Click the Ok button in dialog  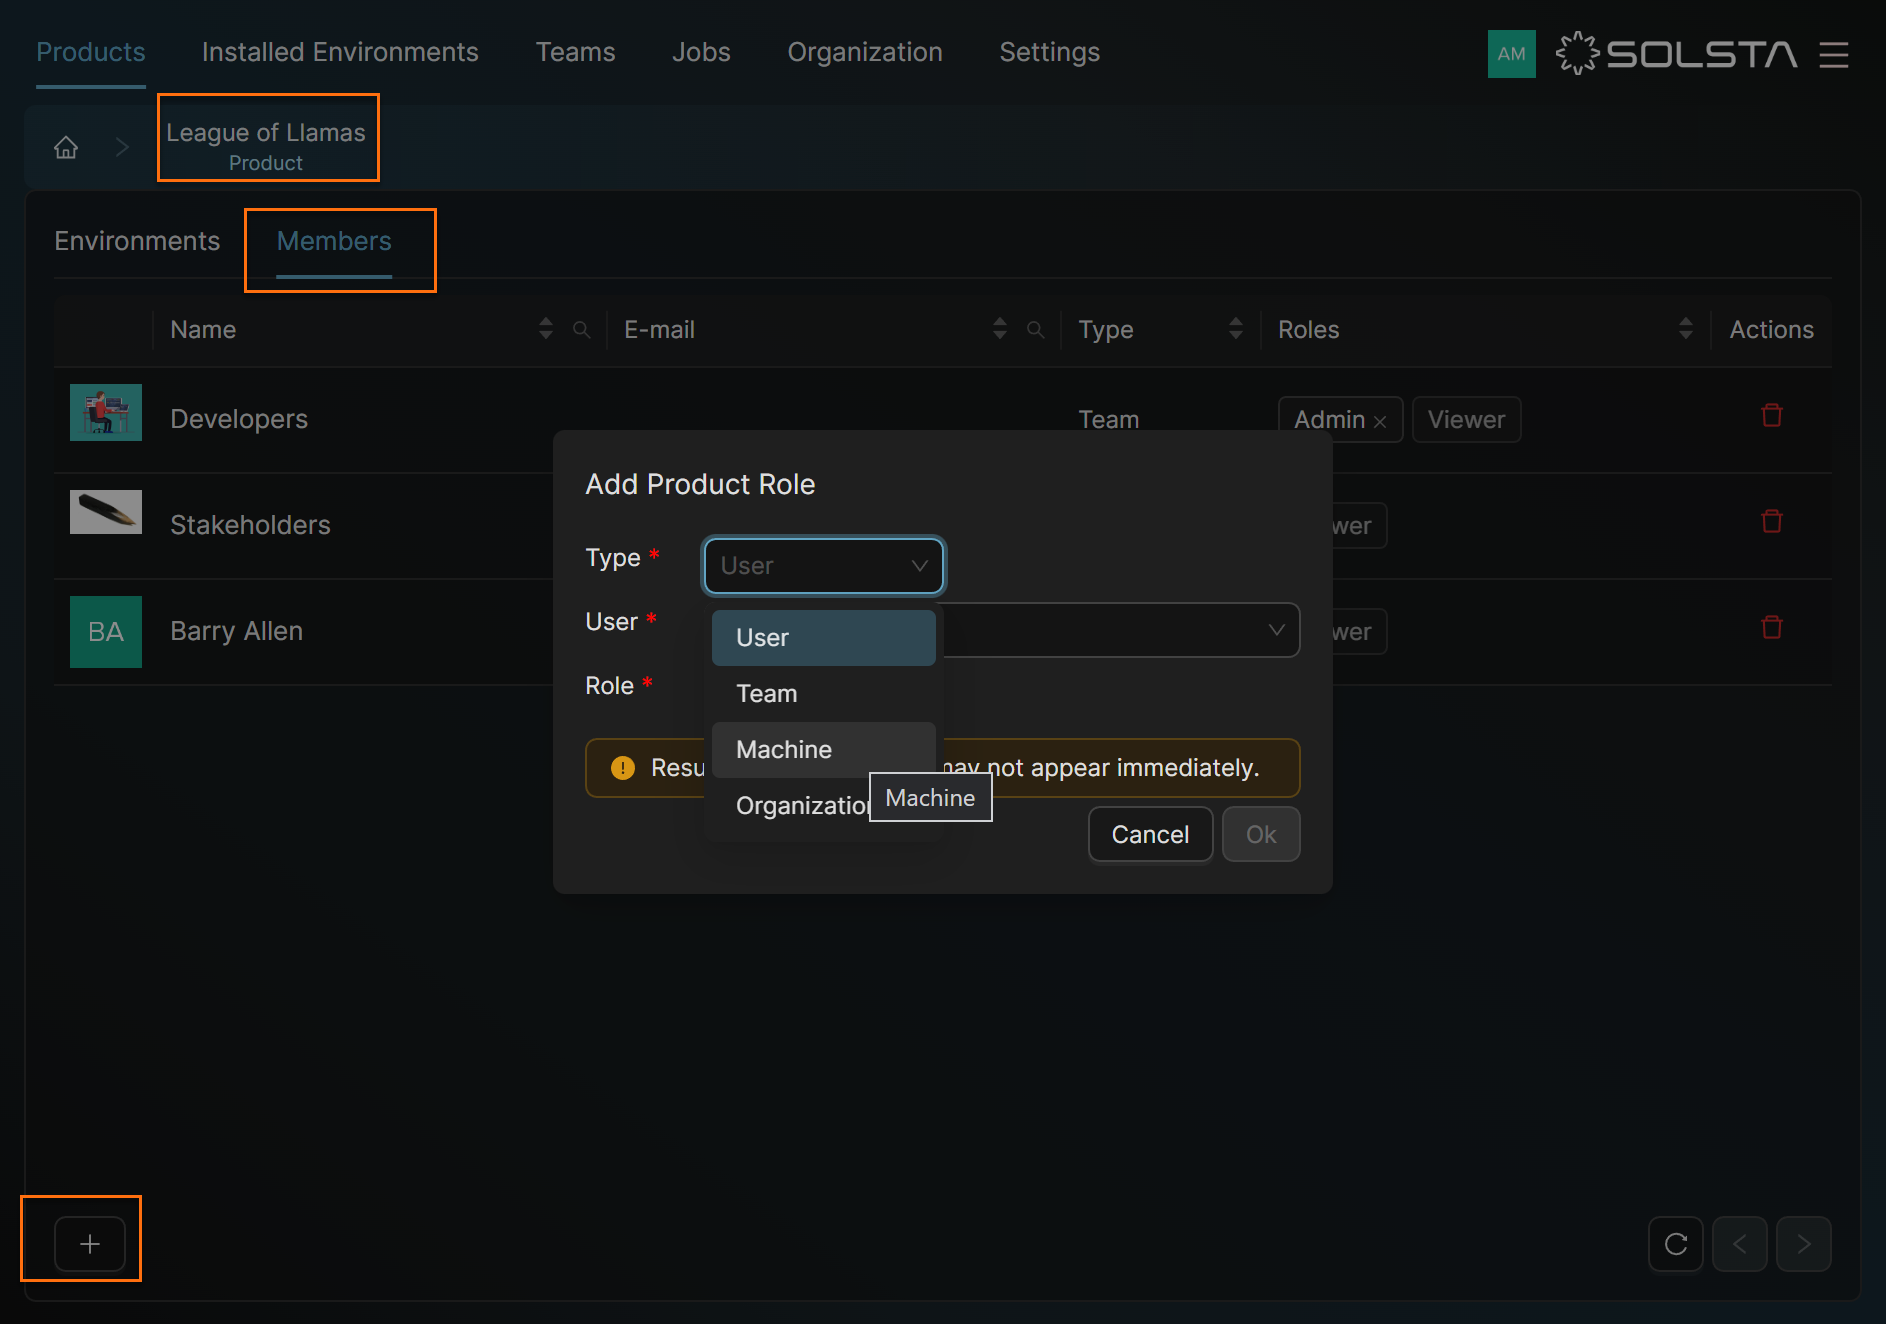(x=1261, y=834)
